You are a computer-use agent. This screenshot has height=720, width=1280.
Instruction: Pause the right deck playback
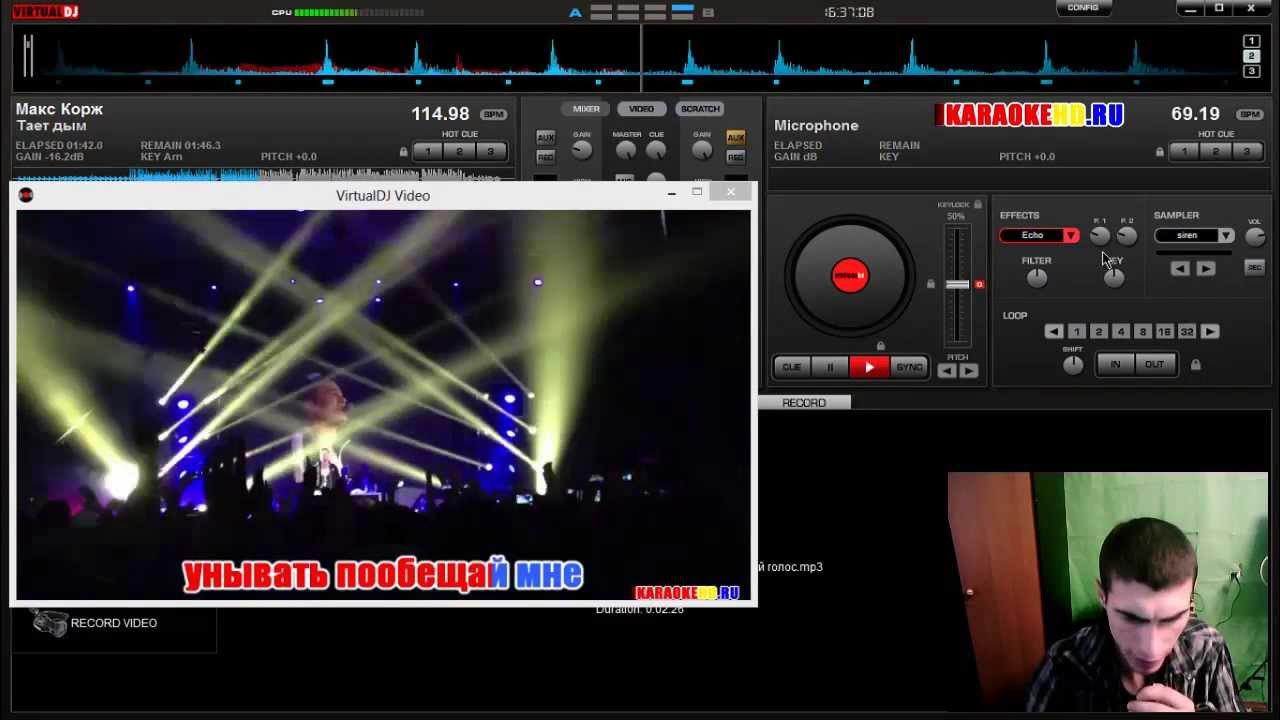pos(830,367)
